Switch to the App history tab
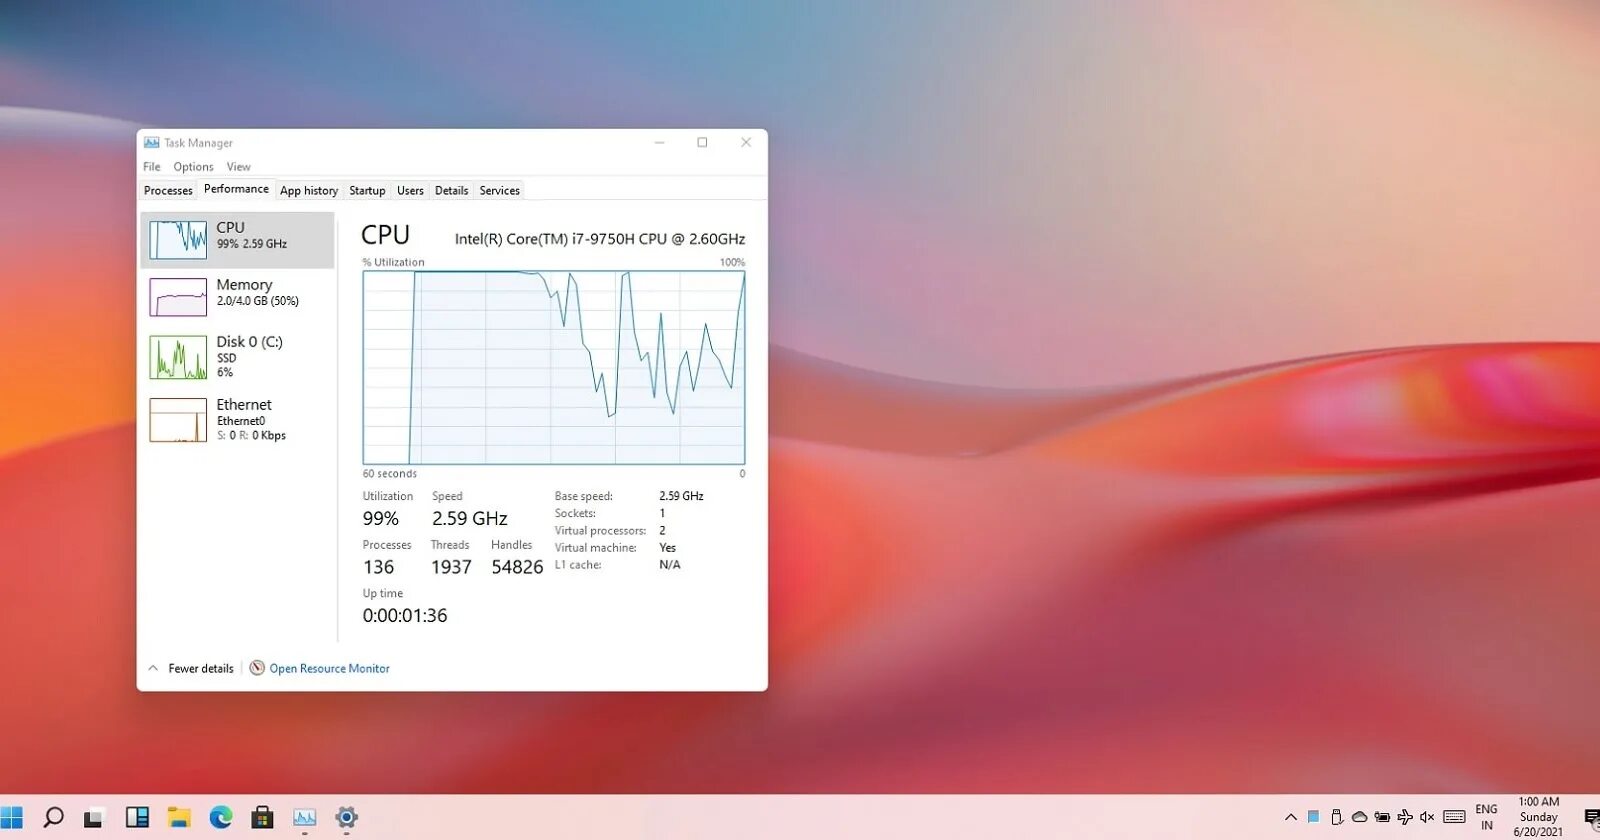Viewport: 1600px width, 840px height. pos(309,190)
